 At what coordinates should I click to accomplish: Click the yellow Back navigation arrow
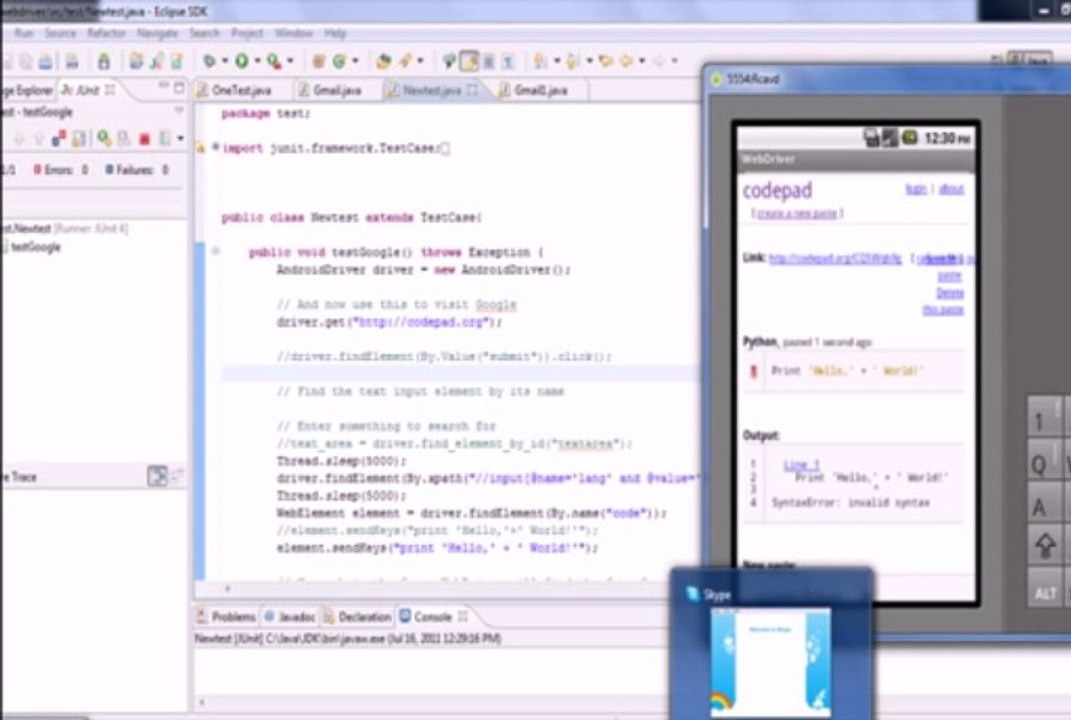pos(626,61)
